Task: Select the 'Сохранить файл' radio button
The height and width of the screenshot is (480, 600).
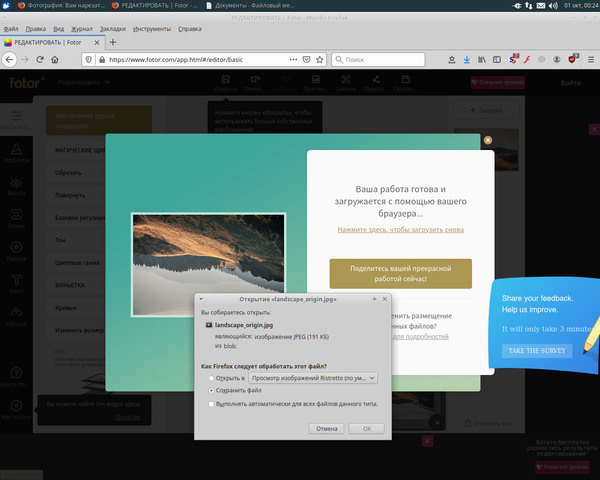Action: [211, 390]
